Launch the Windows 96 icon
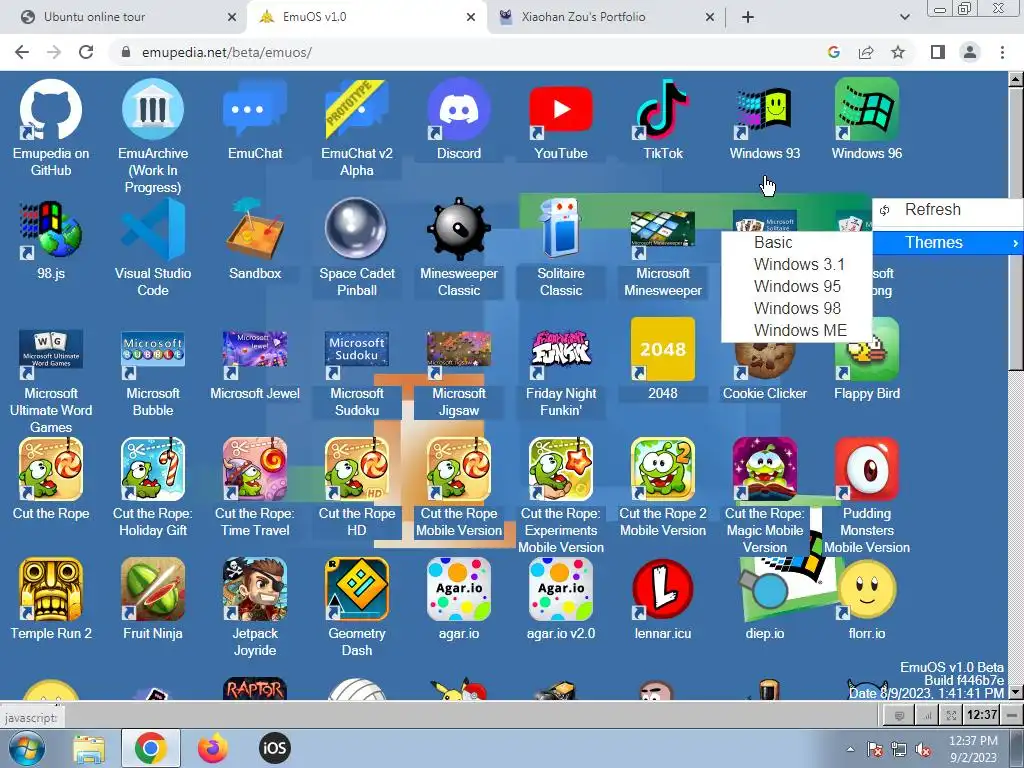 point(867,110)
